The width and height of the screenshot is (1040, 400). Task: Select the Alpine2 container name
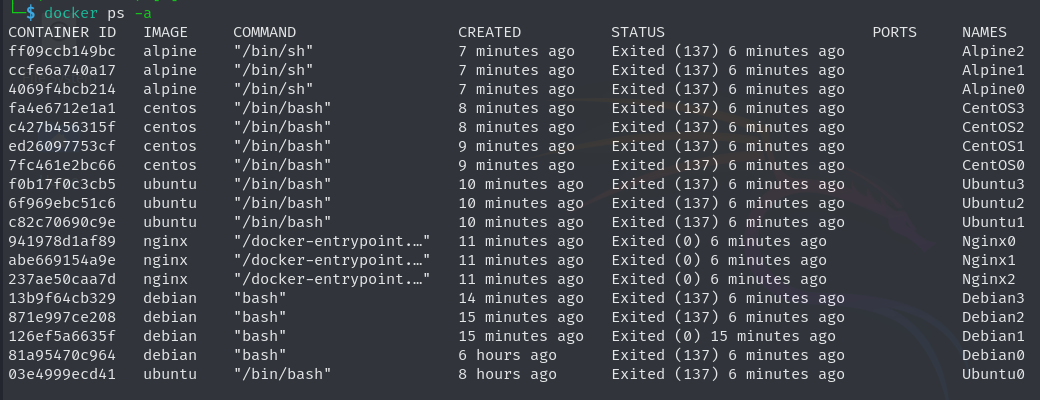(x=993, y=51)
